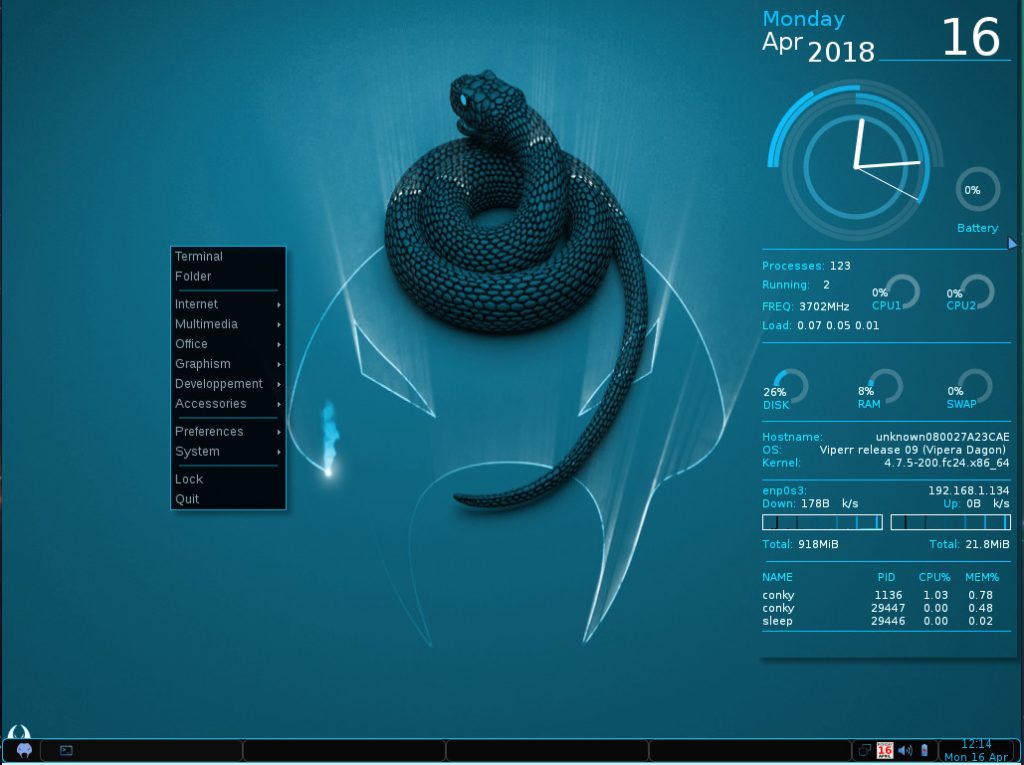Click the volume speaker tray icon
This screenshot has height=765, width=1024.
(905, 750)
